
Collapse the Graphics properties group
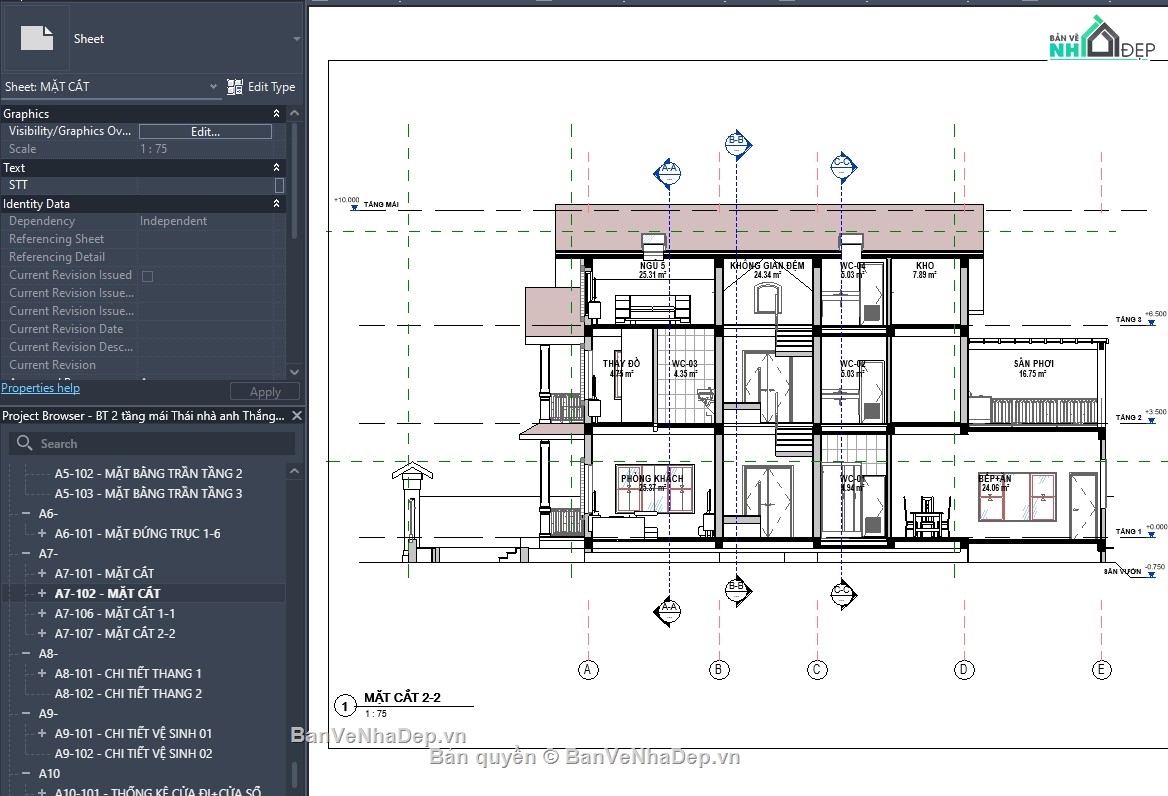point(276,113)
